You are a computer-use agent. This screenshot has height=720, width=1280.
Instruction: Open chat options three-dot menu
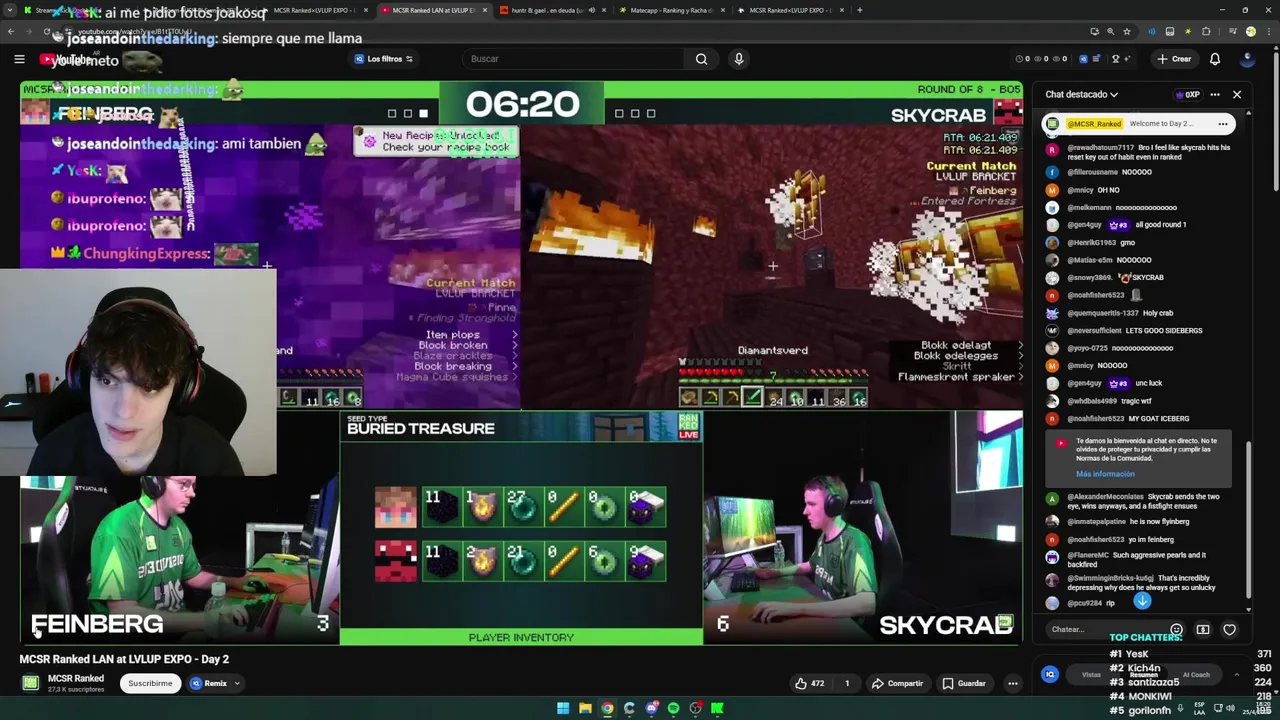(x=1215, y=95)
